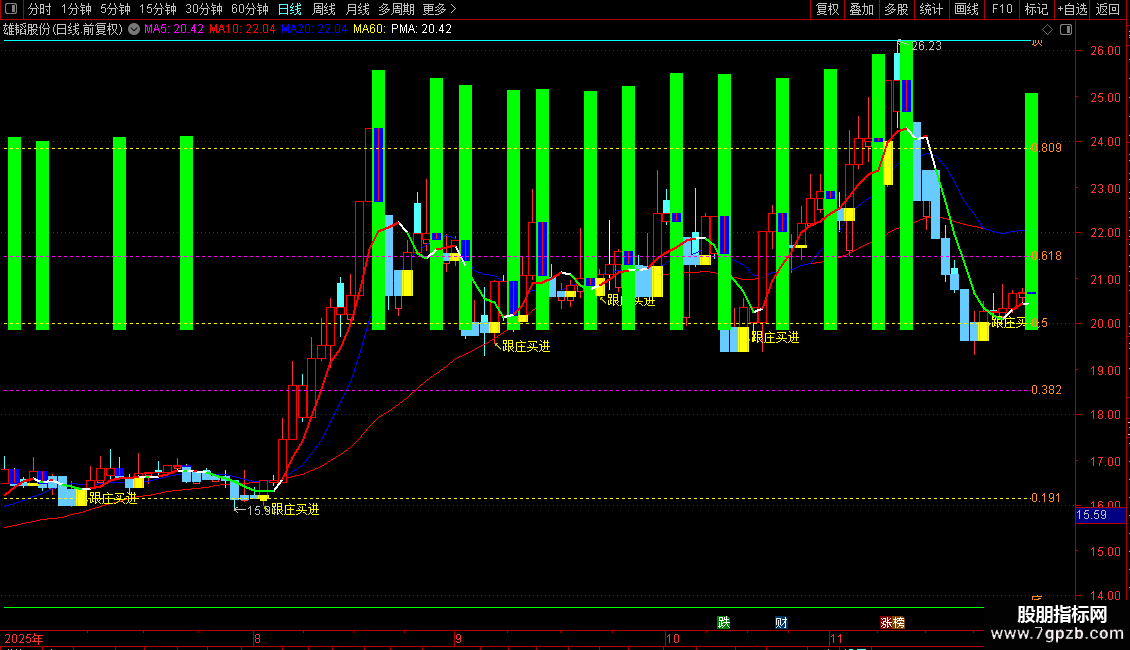Click the 雄韬股份(日线.前复权) chart title
1130x650 pixels.
63,29
